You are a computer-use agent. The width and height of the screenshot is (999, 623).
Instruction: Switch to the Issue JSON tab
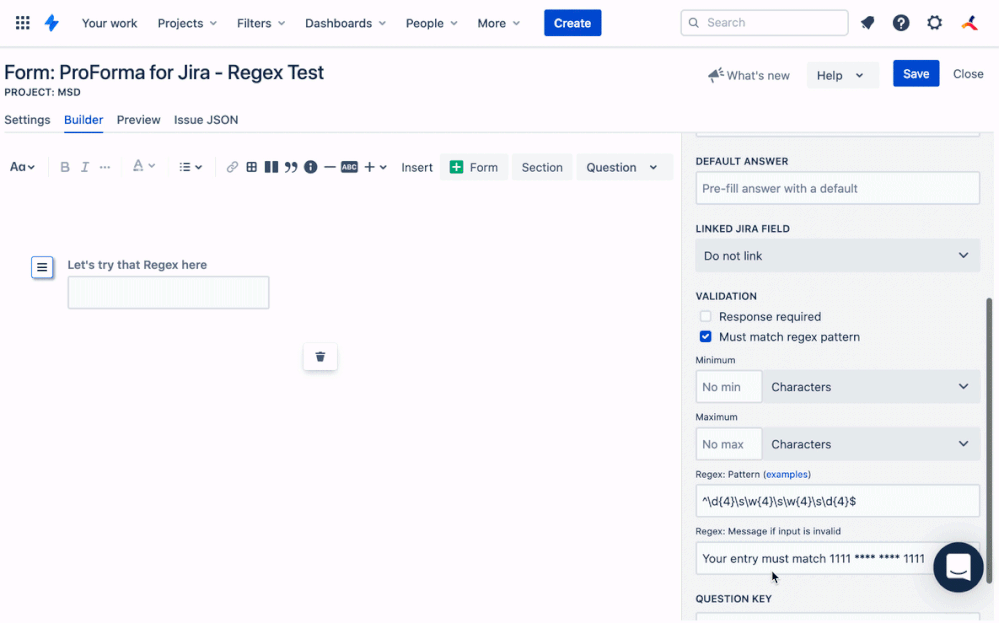(206, 120)
